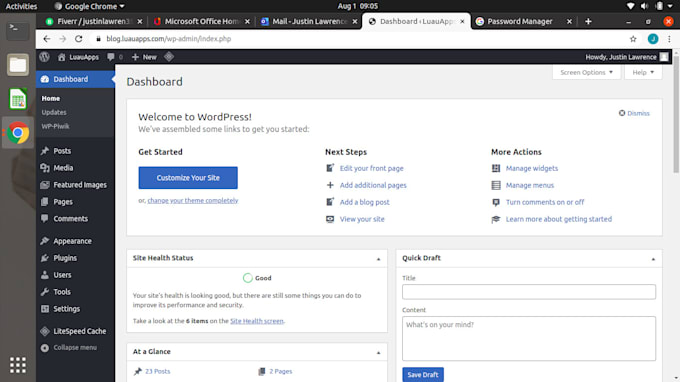Open the Site Health screen link
This screenshot has width=680, height=382.
coord(257,321)
